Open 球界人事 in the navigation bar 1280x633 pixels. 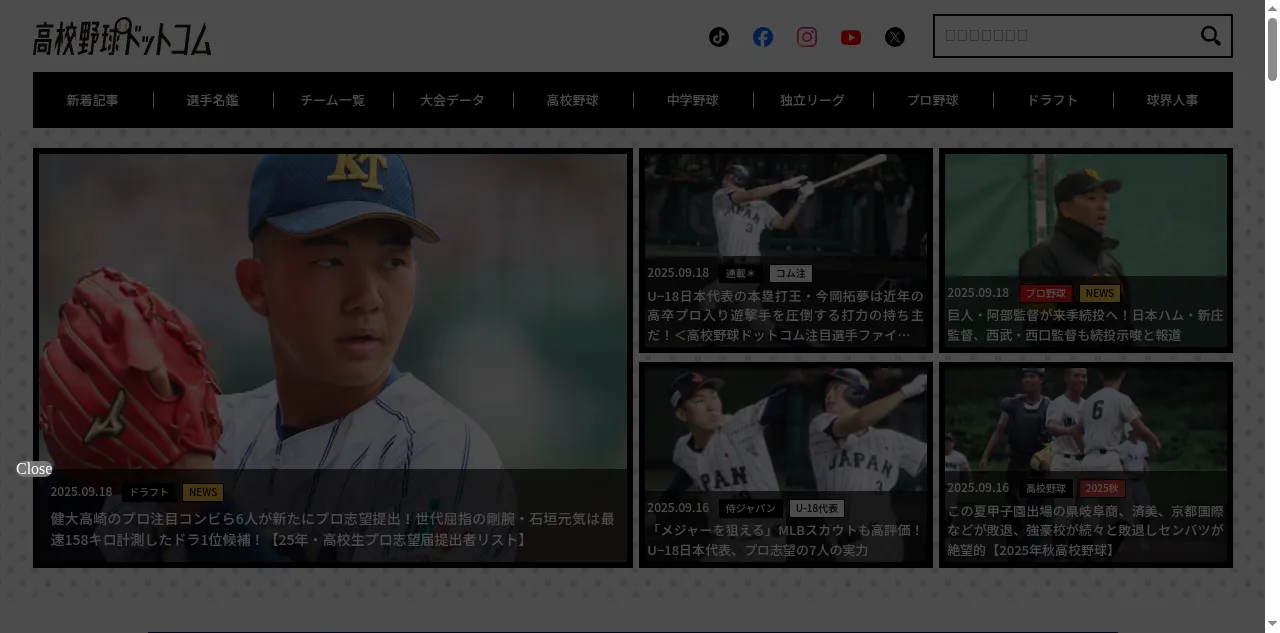(x=1173, y=100)
